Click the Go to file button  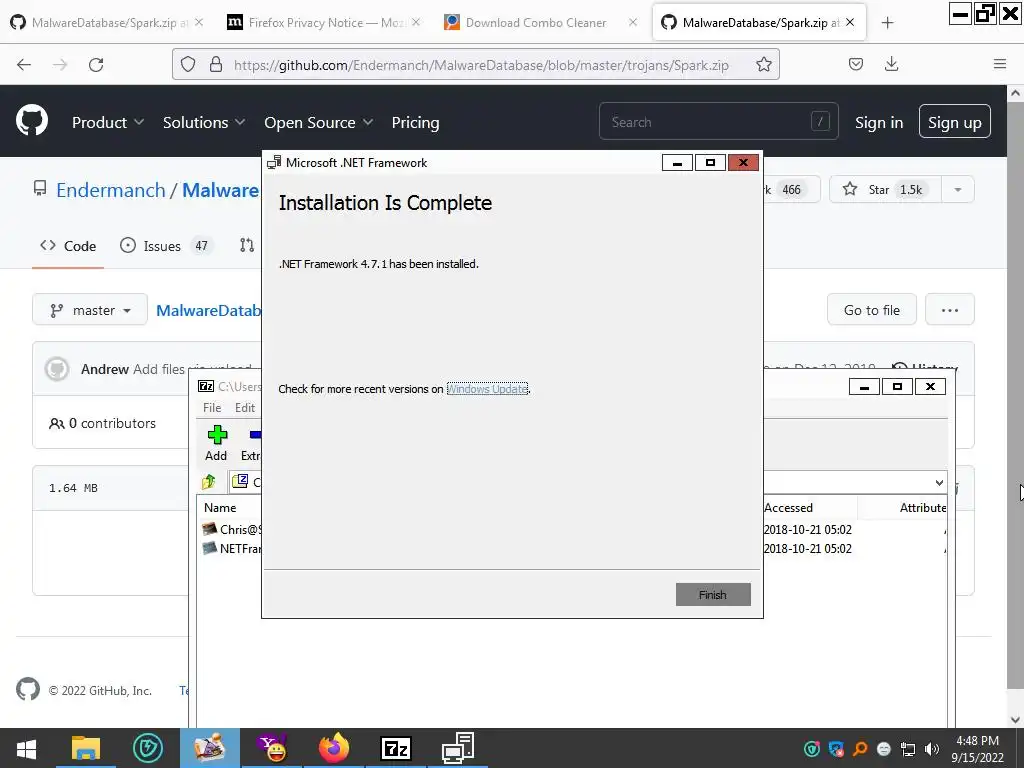pyautogui.click(x=872, y=310)
